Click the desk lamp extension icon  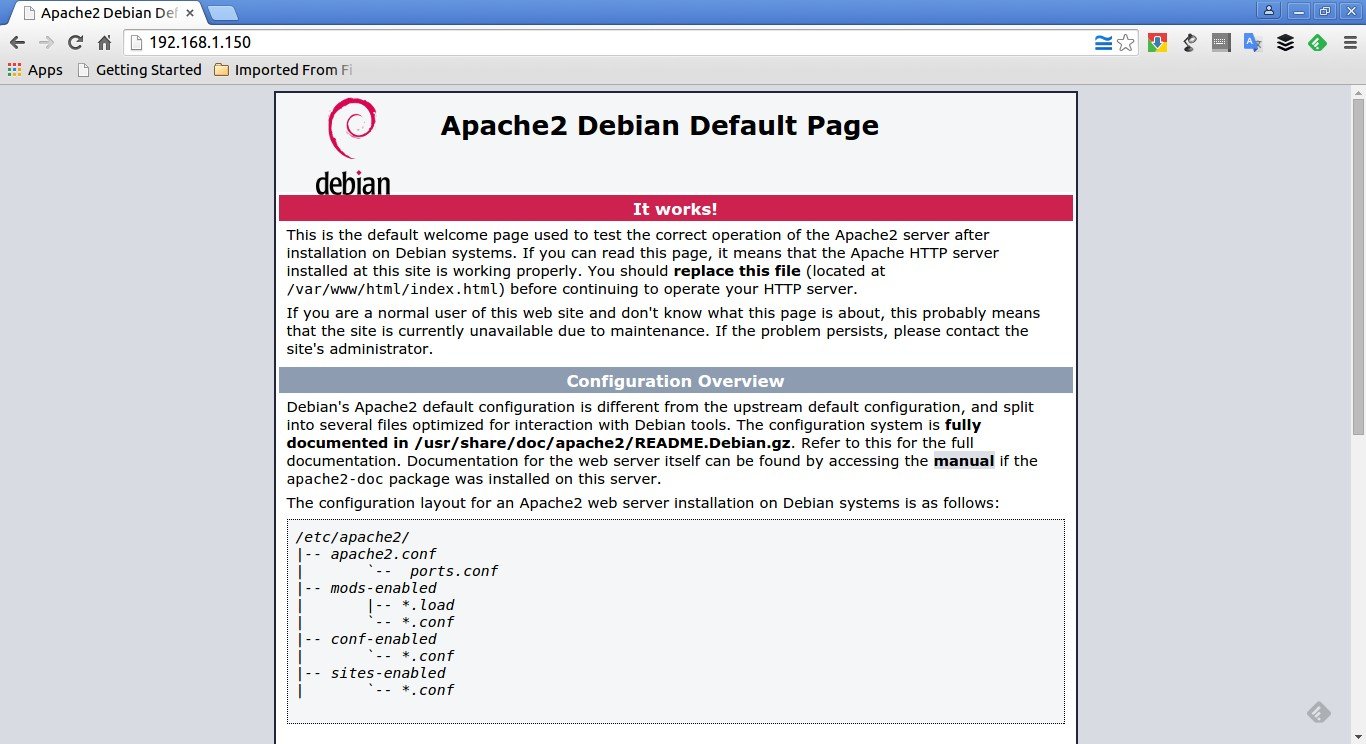click(1189, 43)
